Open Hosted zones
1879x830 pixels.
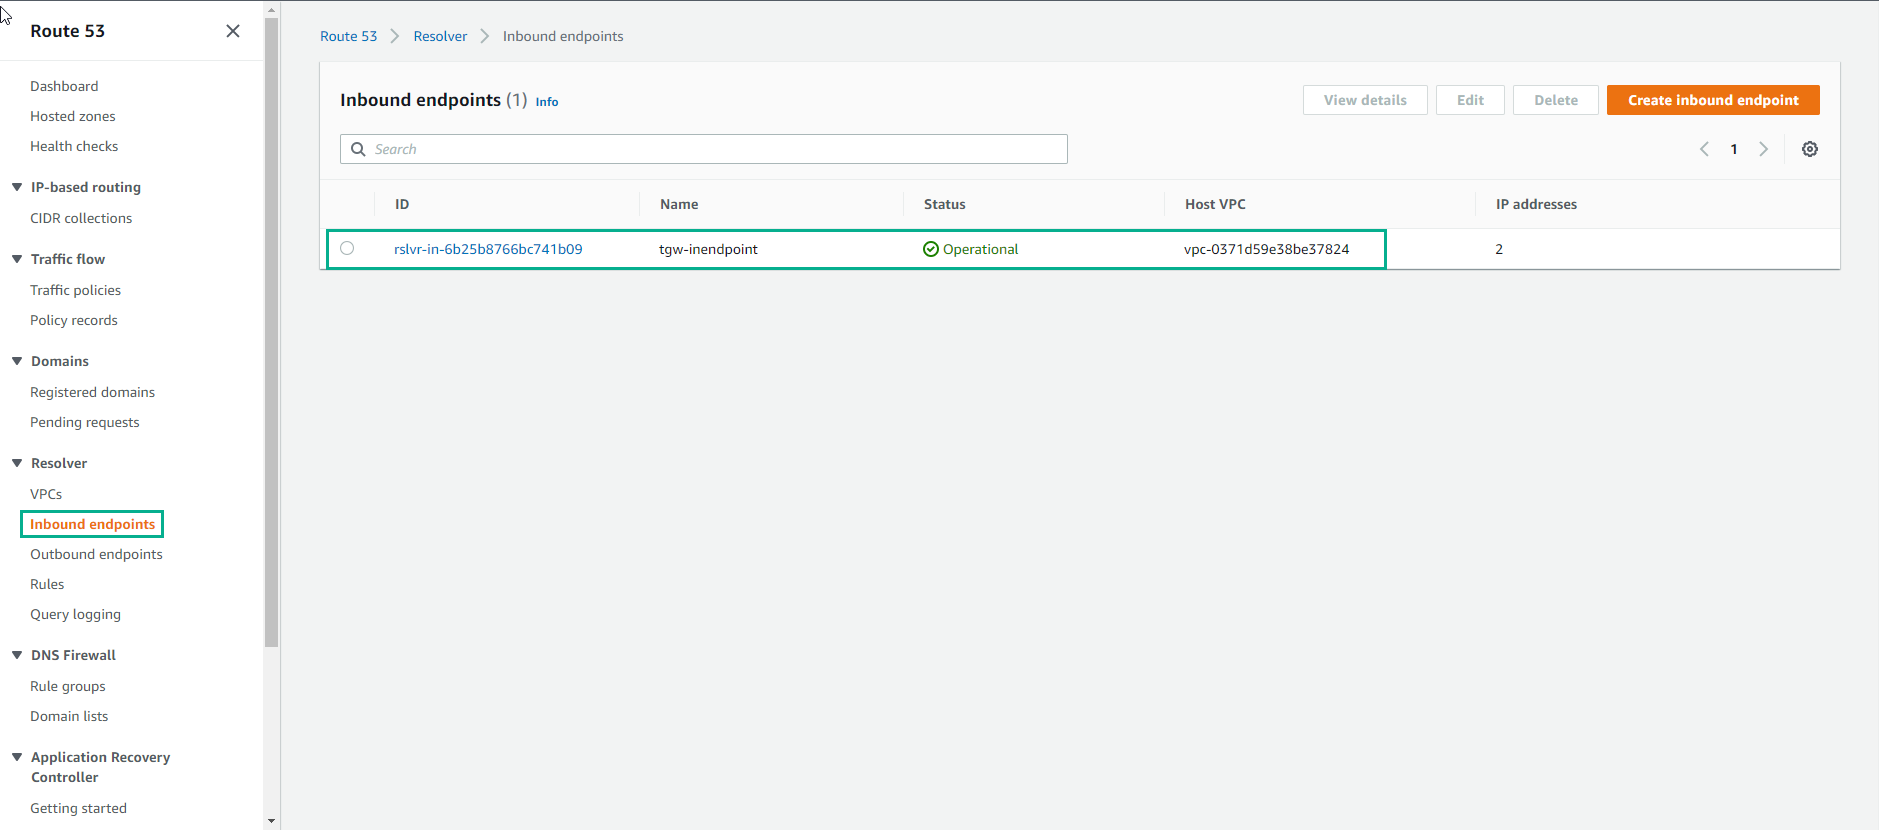tap(73, 116)
